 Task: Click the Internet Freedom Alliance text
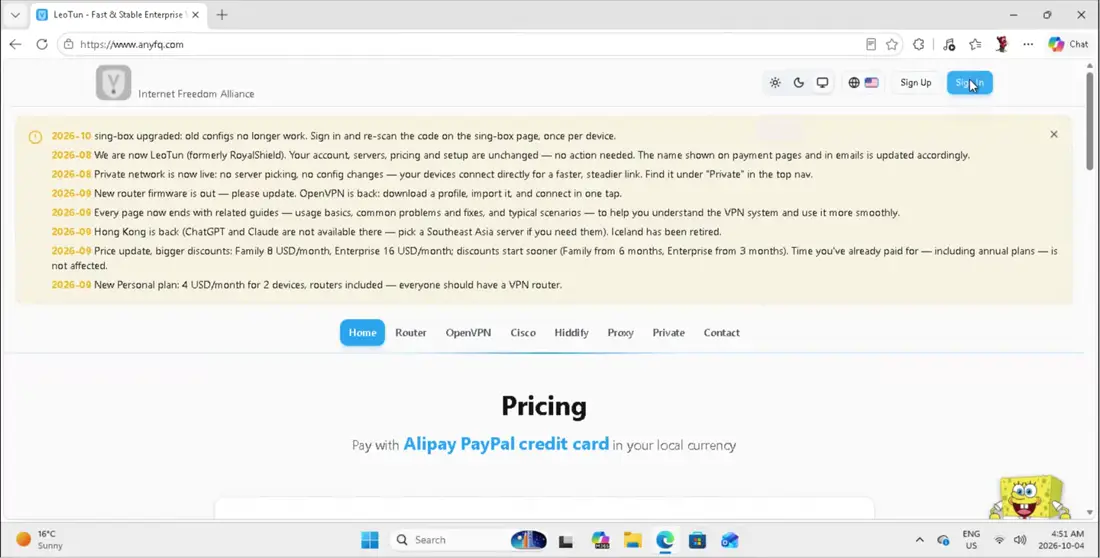(x=196, y=94)
